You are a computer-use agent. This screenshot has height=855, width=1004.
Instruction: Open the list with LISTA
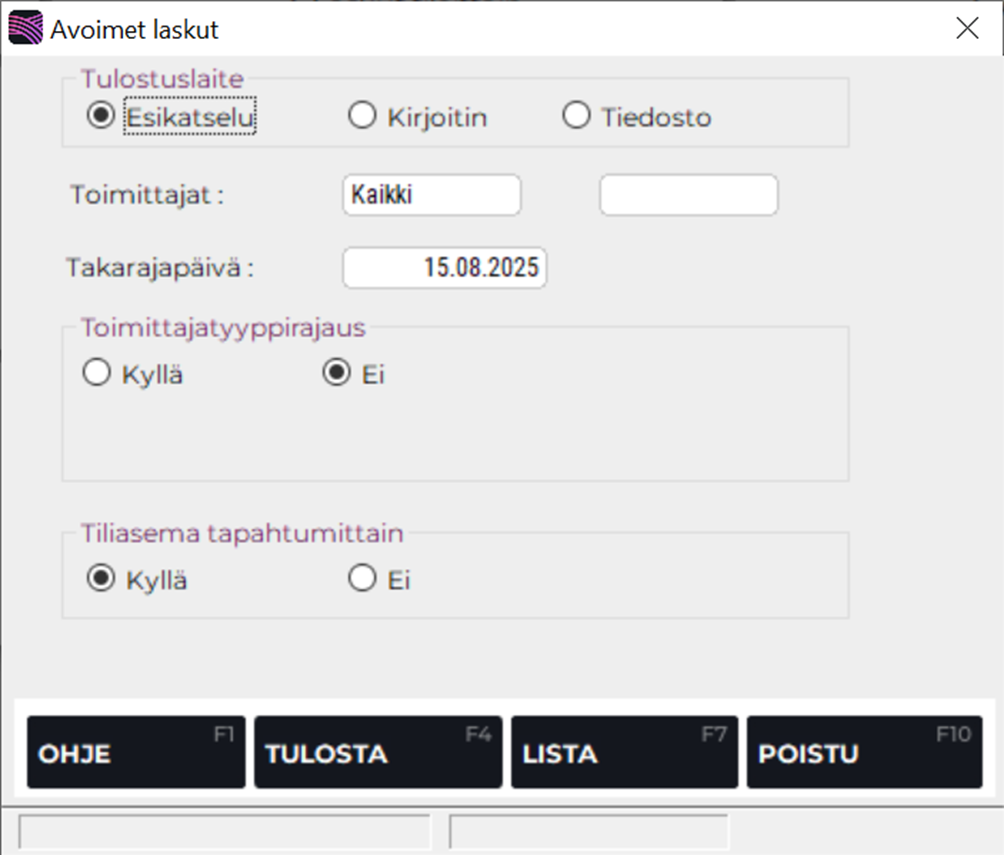pyautogui.click(x=623, y=751)
